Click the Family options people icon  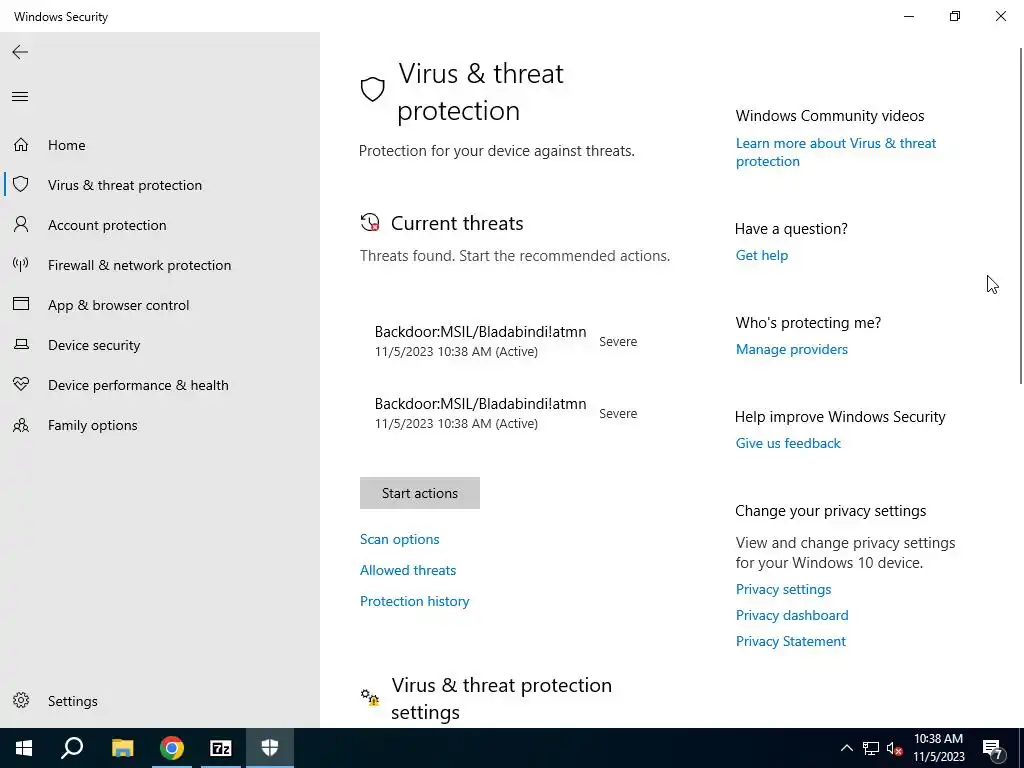point(21,425)
